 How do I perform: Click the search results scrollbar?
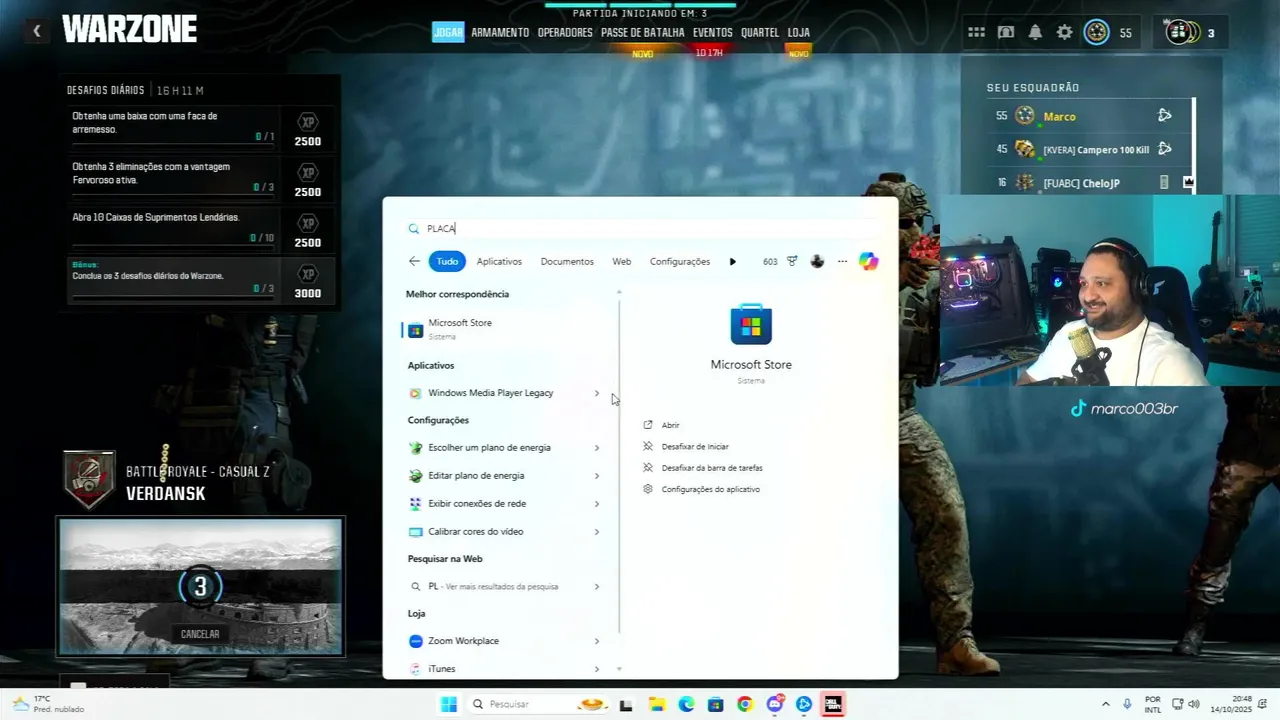tap(619, 465)
